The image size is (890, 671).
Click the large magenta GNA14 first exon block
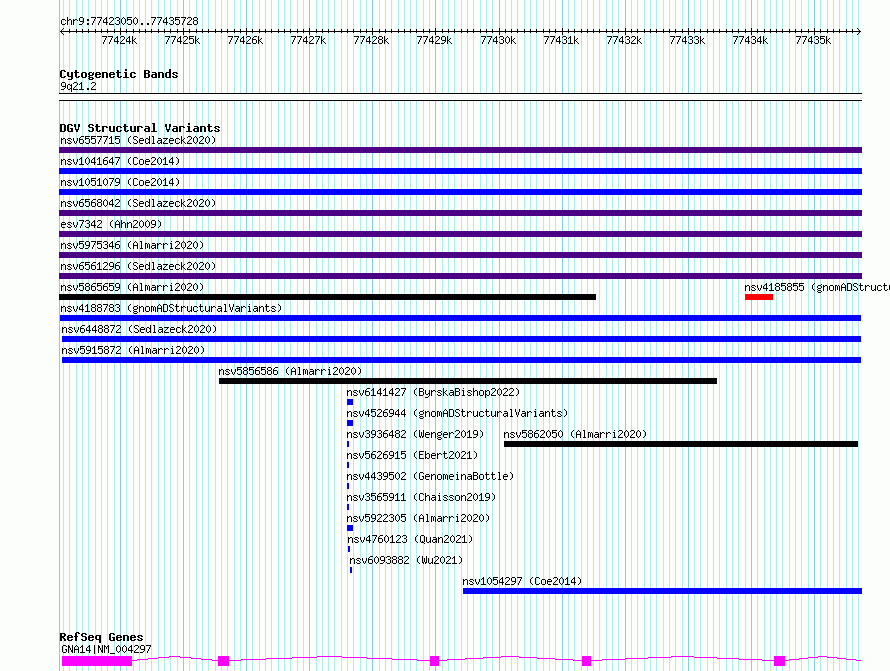pyautogui.click(x=96, y=661)
